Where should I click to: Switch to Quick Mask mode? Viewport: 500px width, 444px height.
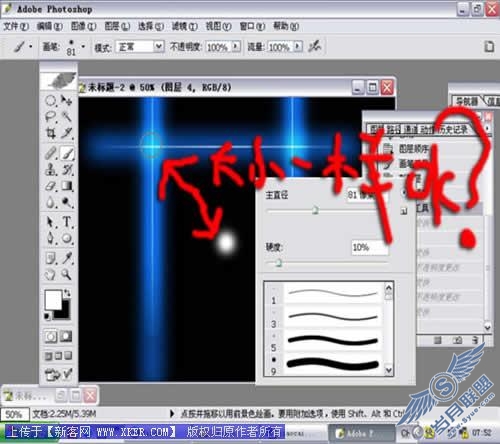coord(66,337)
